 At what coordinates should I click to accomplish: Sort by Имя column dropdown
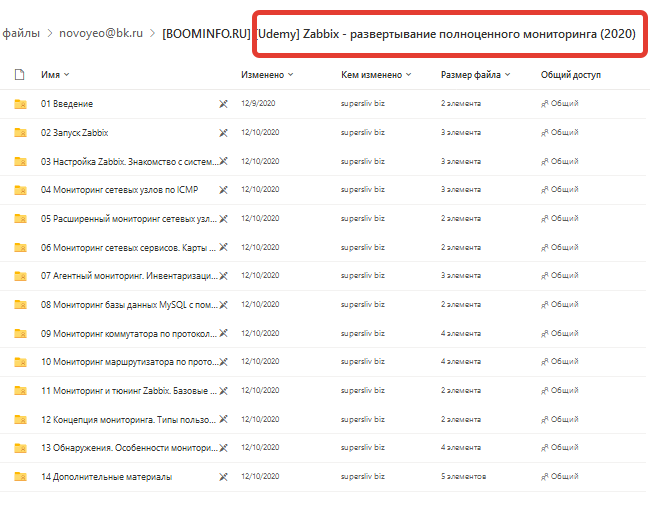(55, 75)
